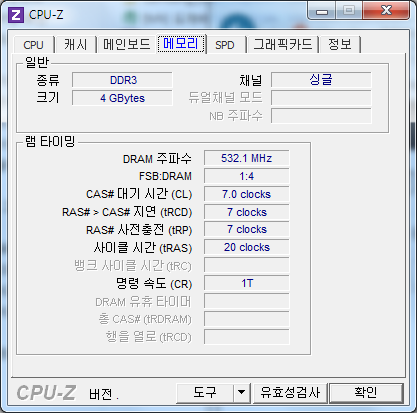Click the 7.0 clocks CL value

(x=247, y=194)
